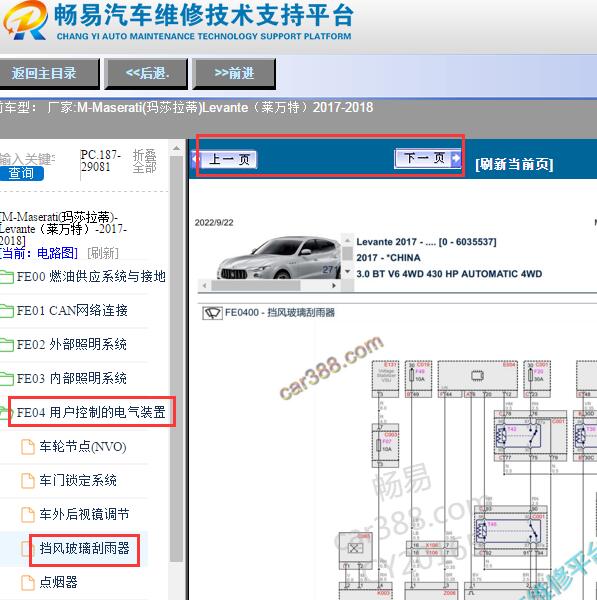This screenshot has width=597, height=600.
Task: Click the wiper icon beside FE0400 title
Action: click(212, 313)
